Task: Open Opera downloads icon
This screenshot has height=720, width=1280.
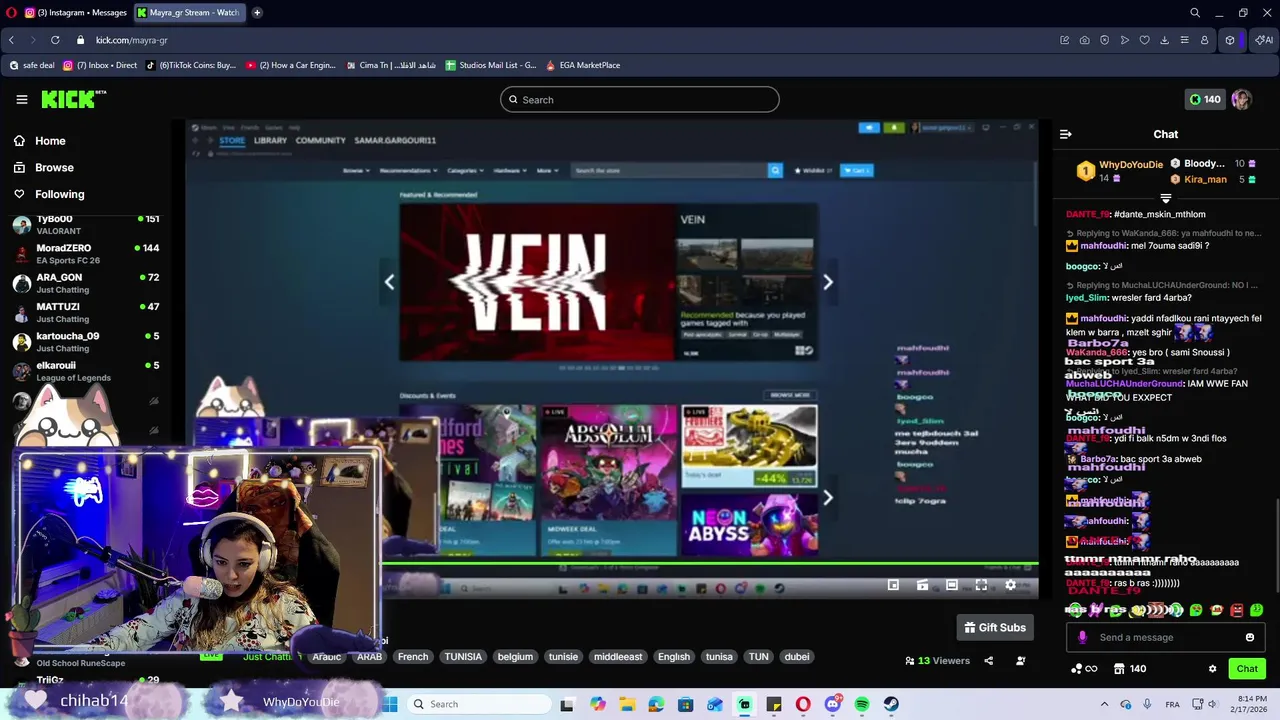Action: click(1164, 40)
